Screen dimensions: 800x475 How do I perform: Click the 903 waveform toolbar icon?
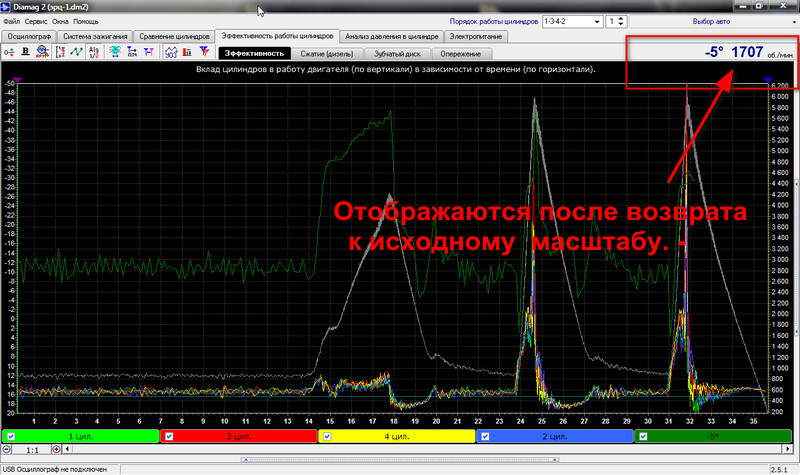(x=171, y=52)
